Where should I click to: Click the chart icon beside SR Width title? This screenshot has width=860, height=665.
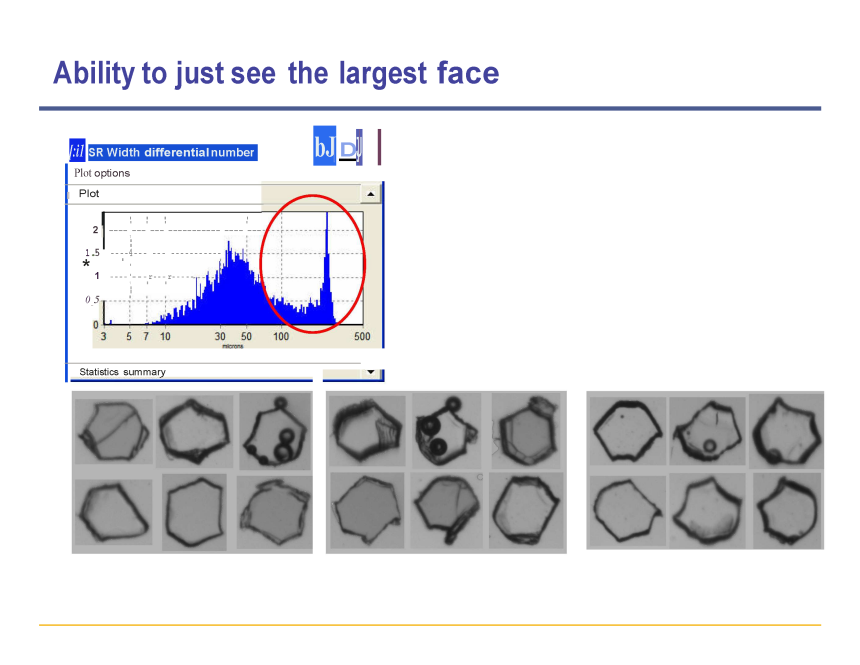coord(76,151)
